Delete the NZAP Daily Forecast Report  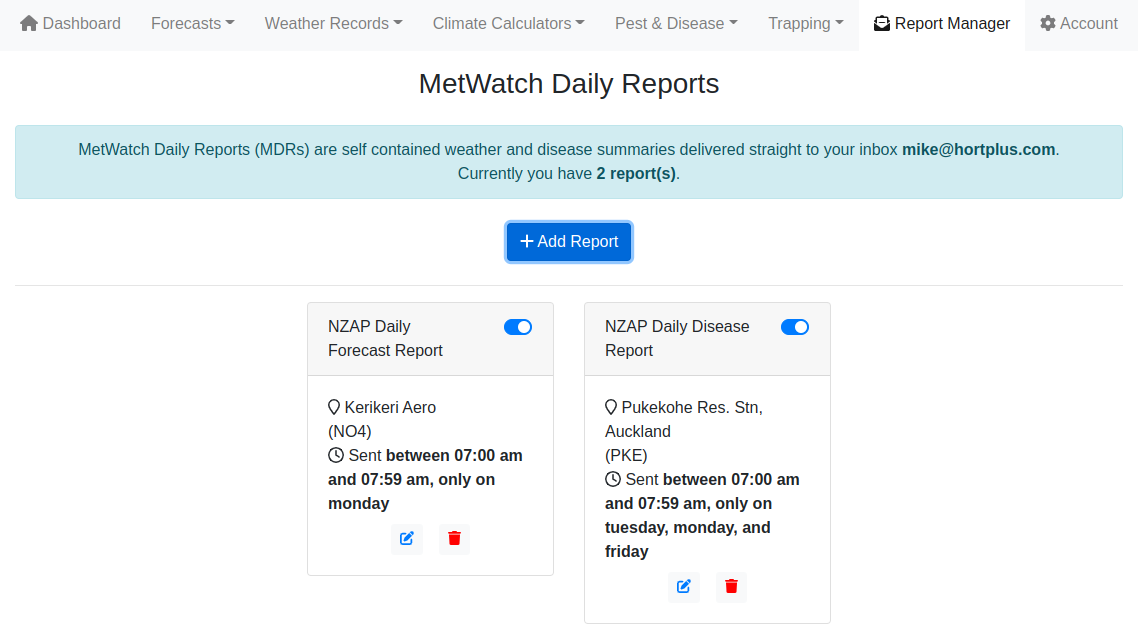point(454,539)
